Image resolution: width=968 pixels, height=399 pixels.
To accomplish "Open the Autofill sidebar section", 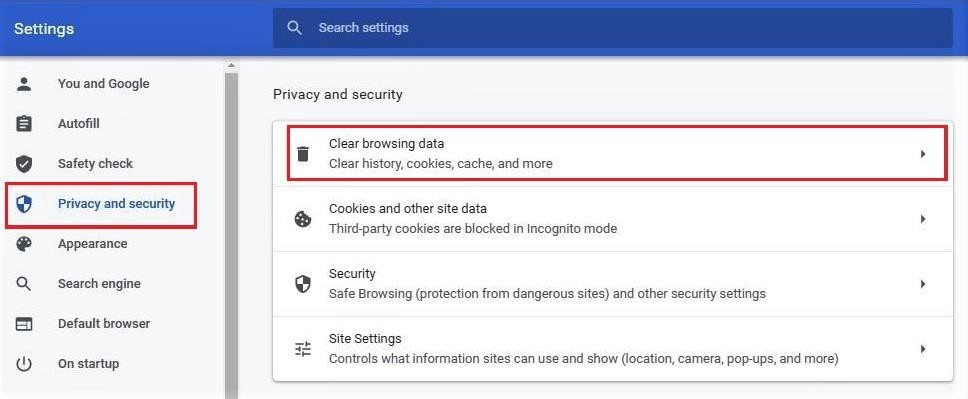I will (78, 124).
